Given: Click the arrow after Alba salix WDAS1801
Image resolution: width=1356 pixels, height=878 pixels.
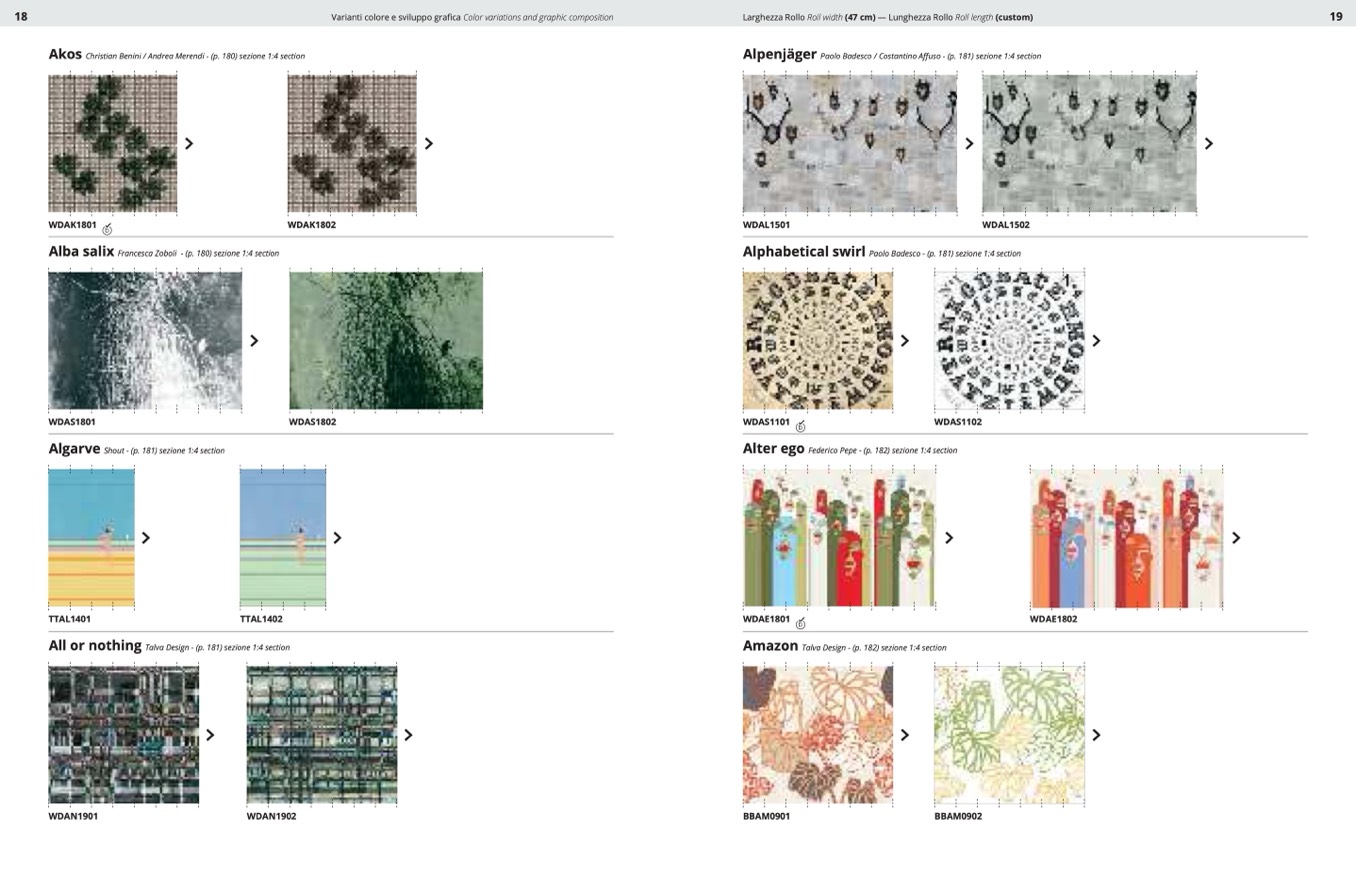Looking at the screenshot, I should click(x=254, y=341).
